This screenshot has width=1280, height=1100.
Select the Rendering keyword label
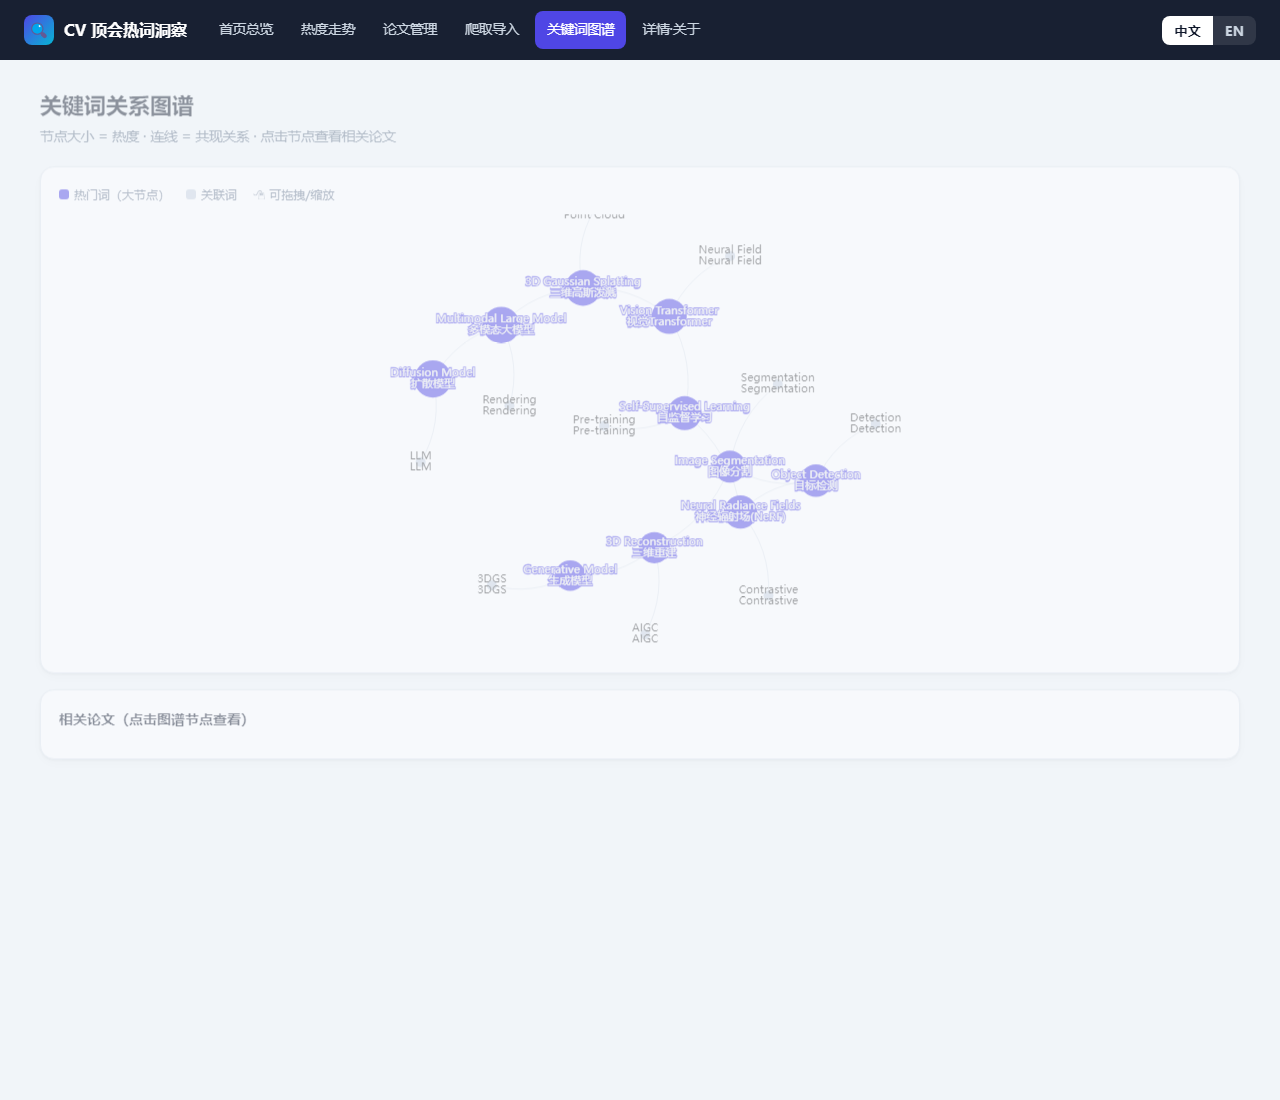coord(509,405)
